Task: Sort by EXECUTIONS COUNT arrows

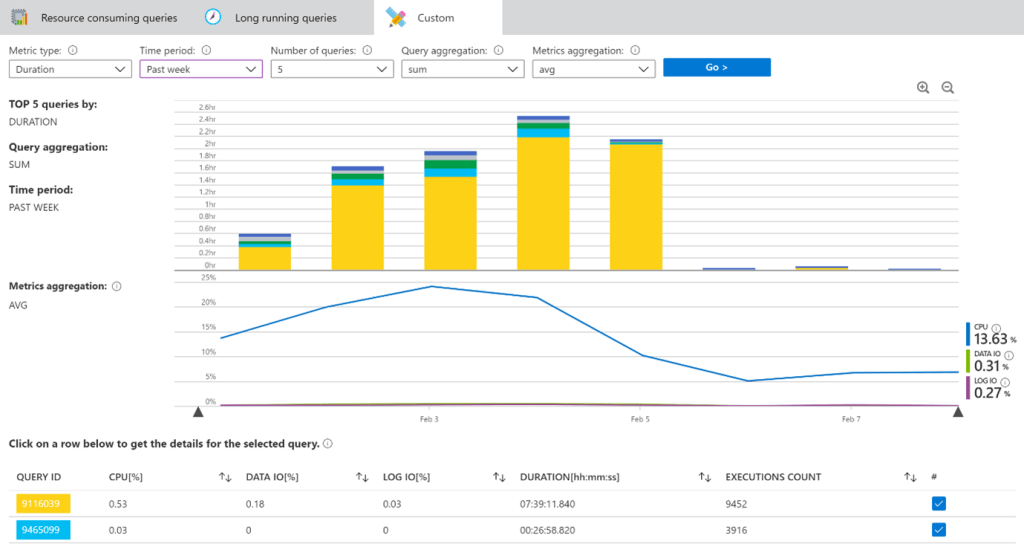Action: 910,477
